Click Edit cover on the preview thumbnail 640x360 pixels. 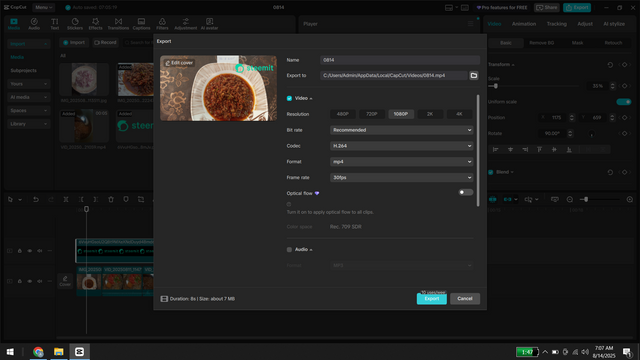click(x=179, y=63)
